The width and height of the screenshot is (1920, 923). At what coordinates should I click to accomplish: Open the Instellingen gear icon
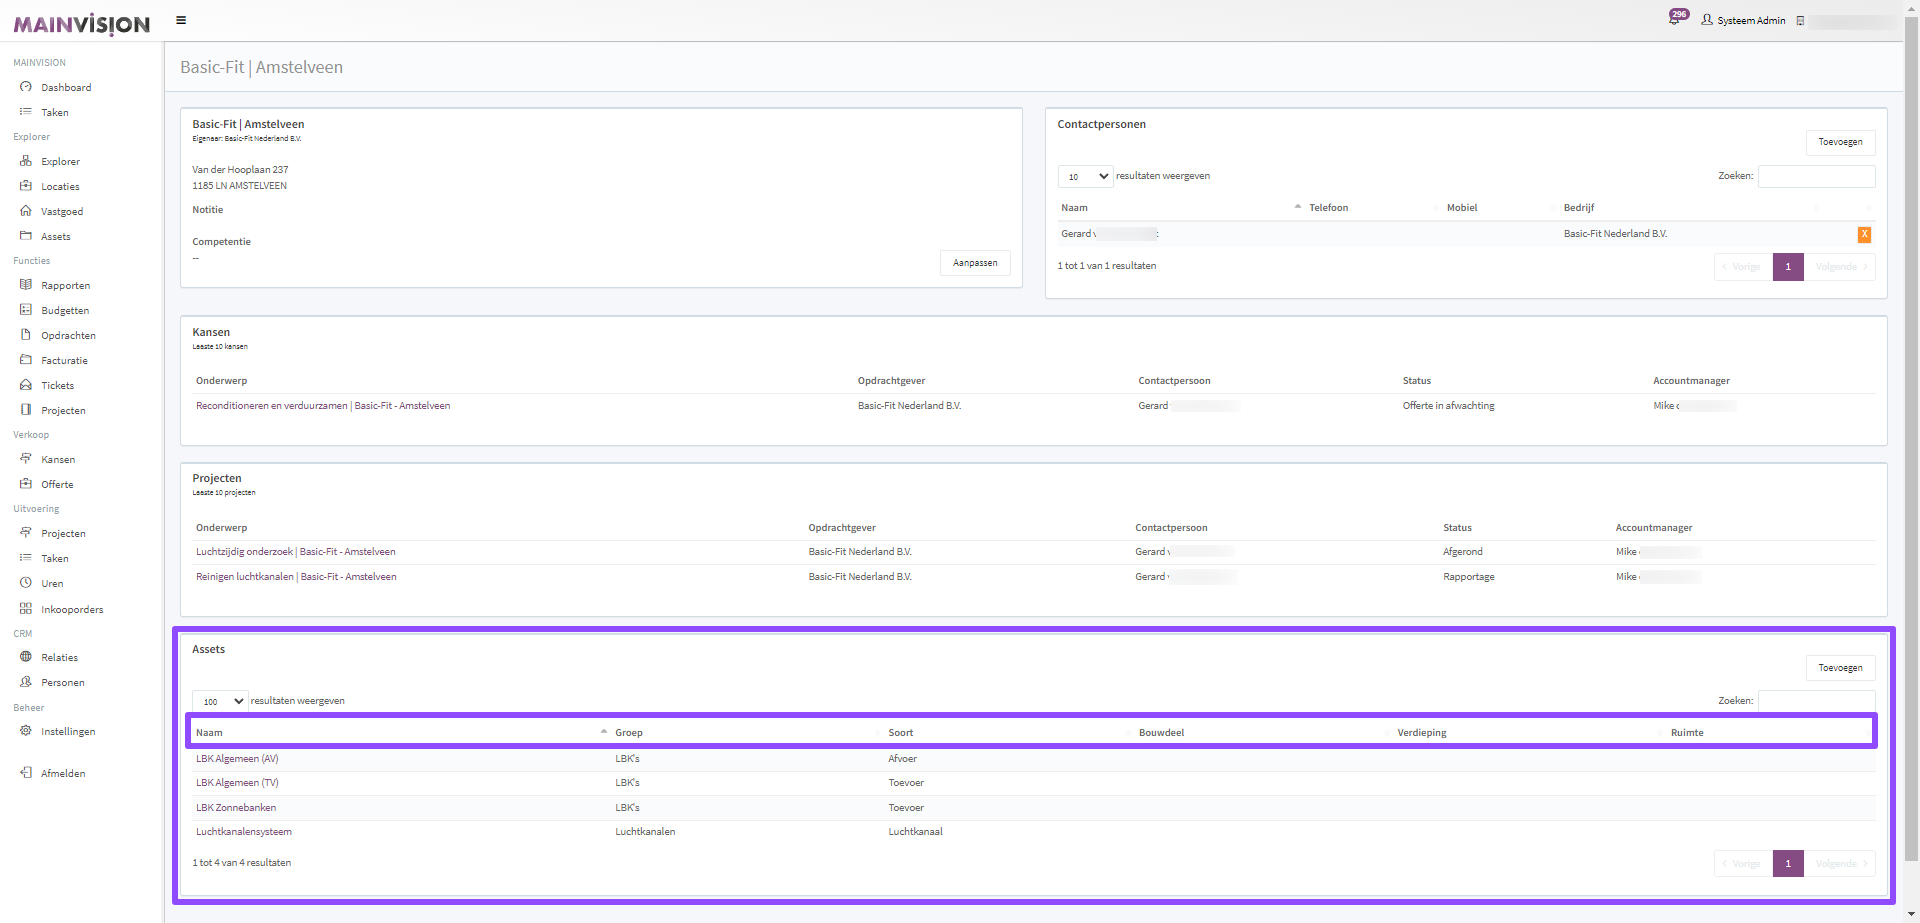(26, 731)
